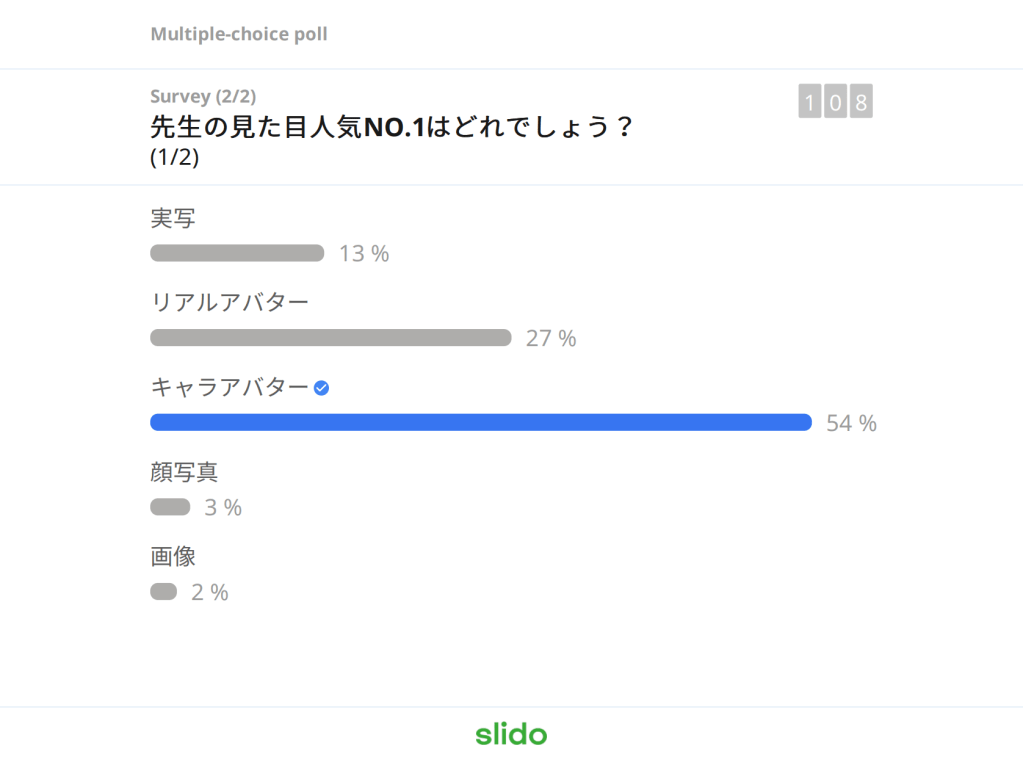Click the (1/2) indicator under the question
This screenshot has width=1023, height=757.
pyautogui.click(x=174, y=158)
